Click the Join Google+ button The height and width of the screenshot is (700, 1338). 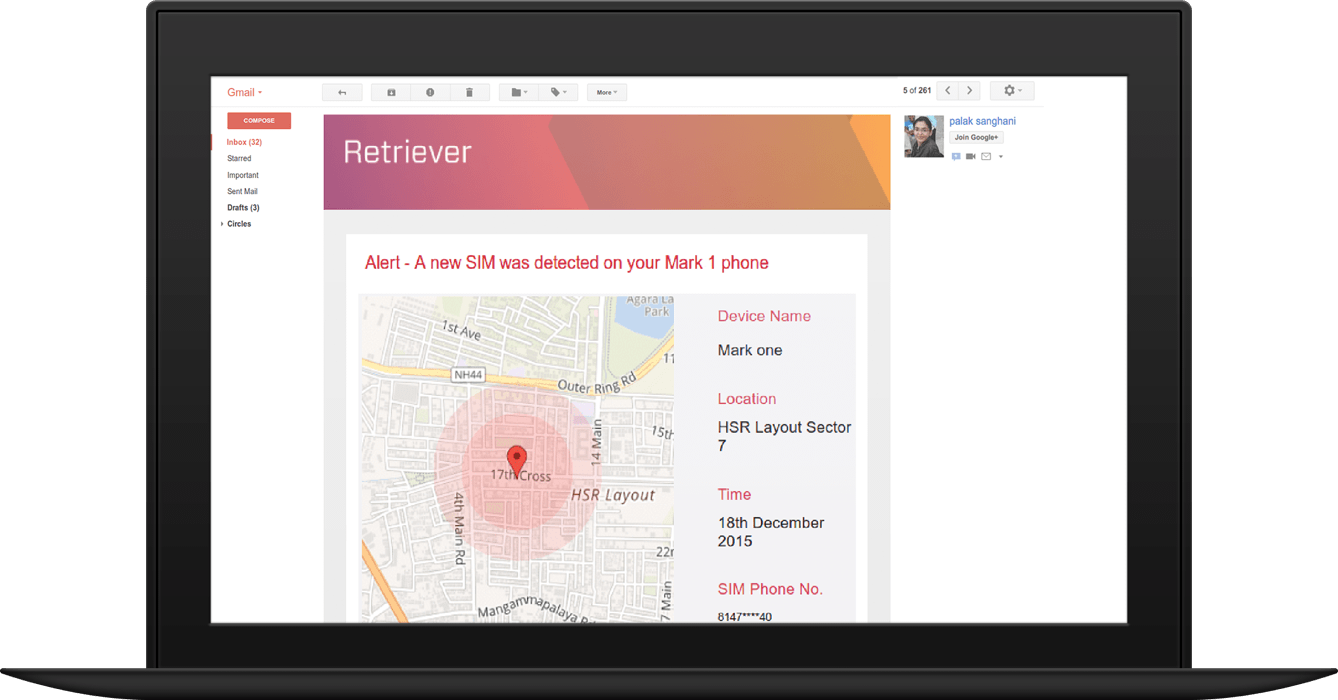[976, 137]
